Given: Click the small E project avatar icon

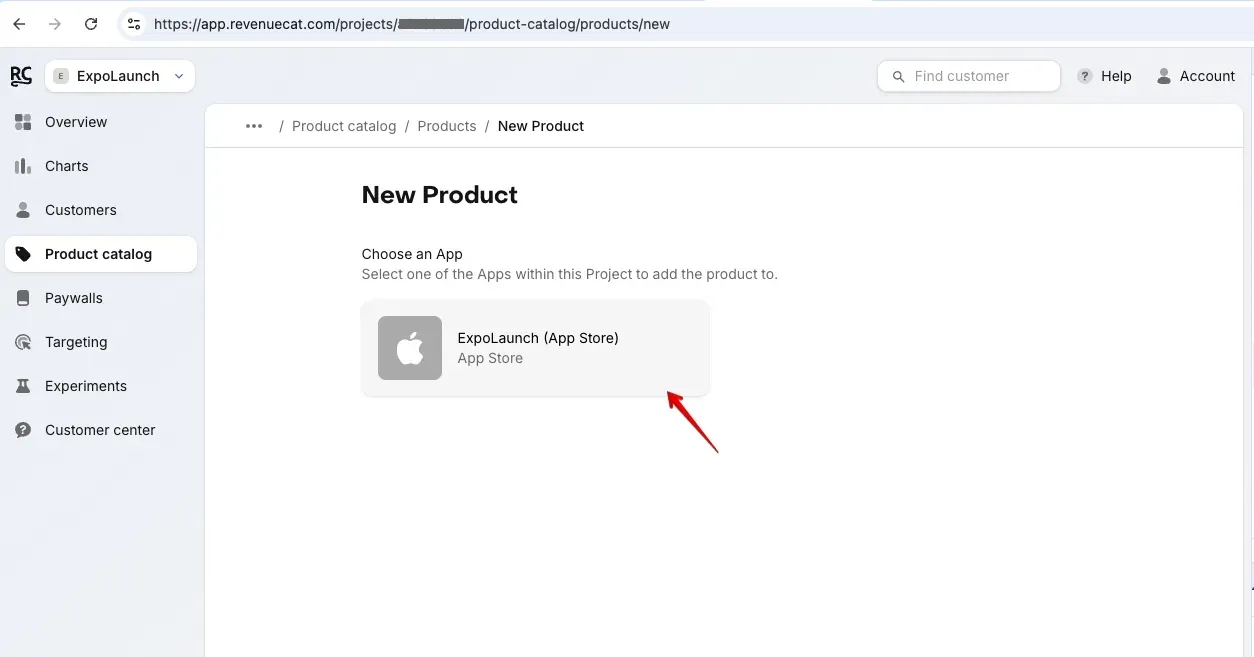Looking at the screenshot, I should (61, 76).
